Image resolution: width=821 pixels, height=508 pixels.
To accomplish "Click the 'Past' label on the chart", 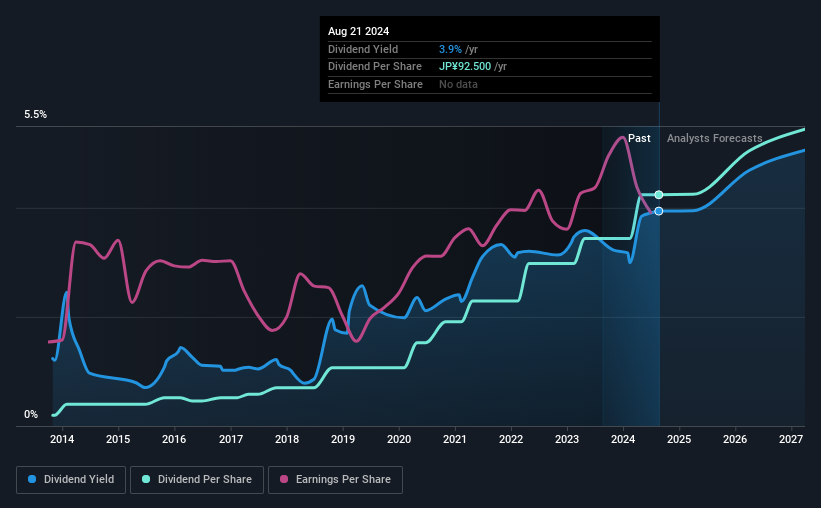I will [639, 138].
